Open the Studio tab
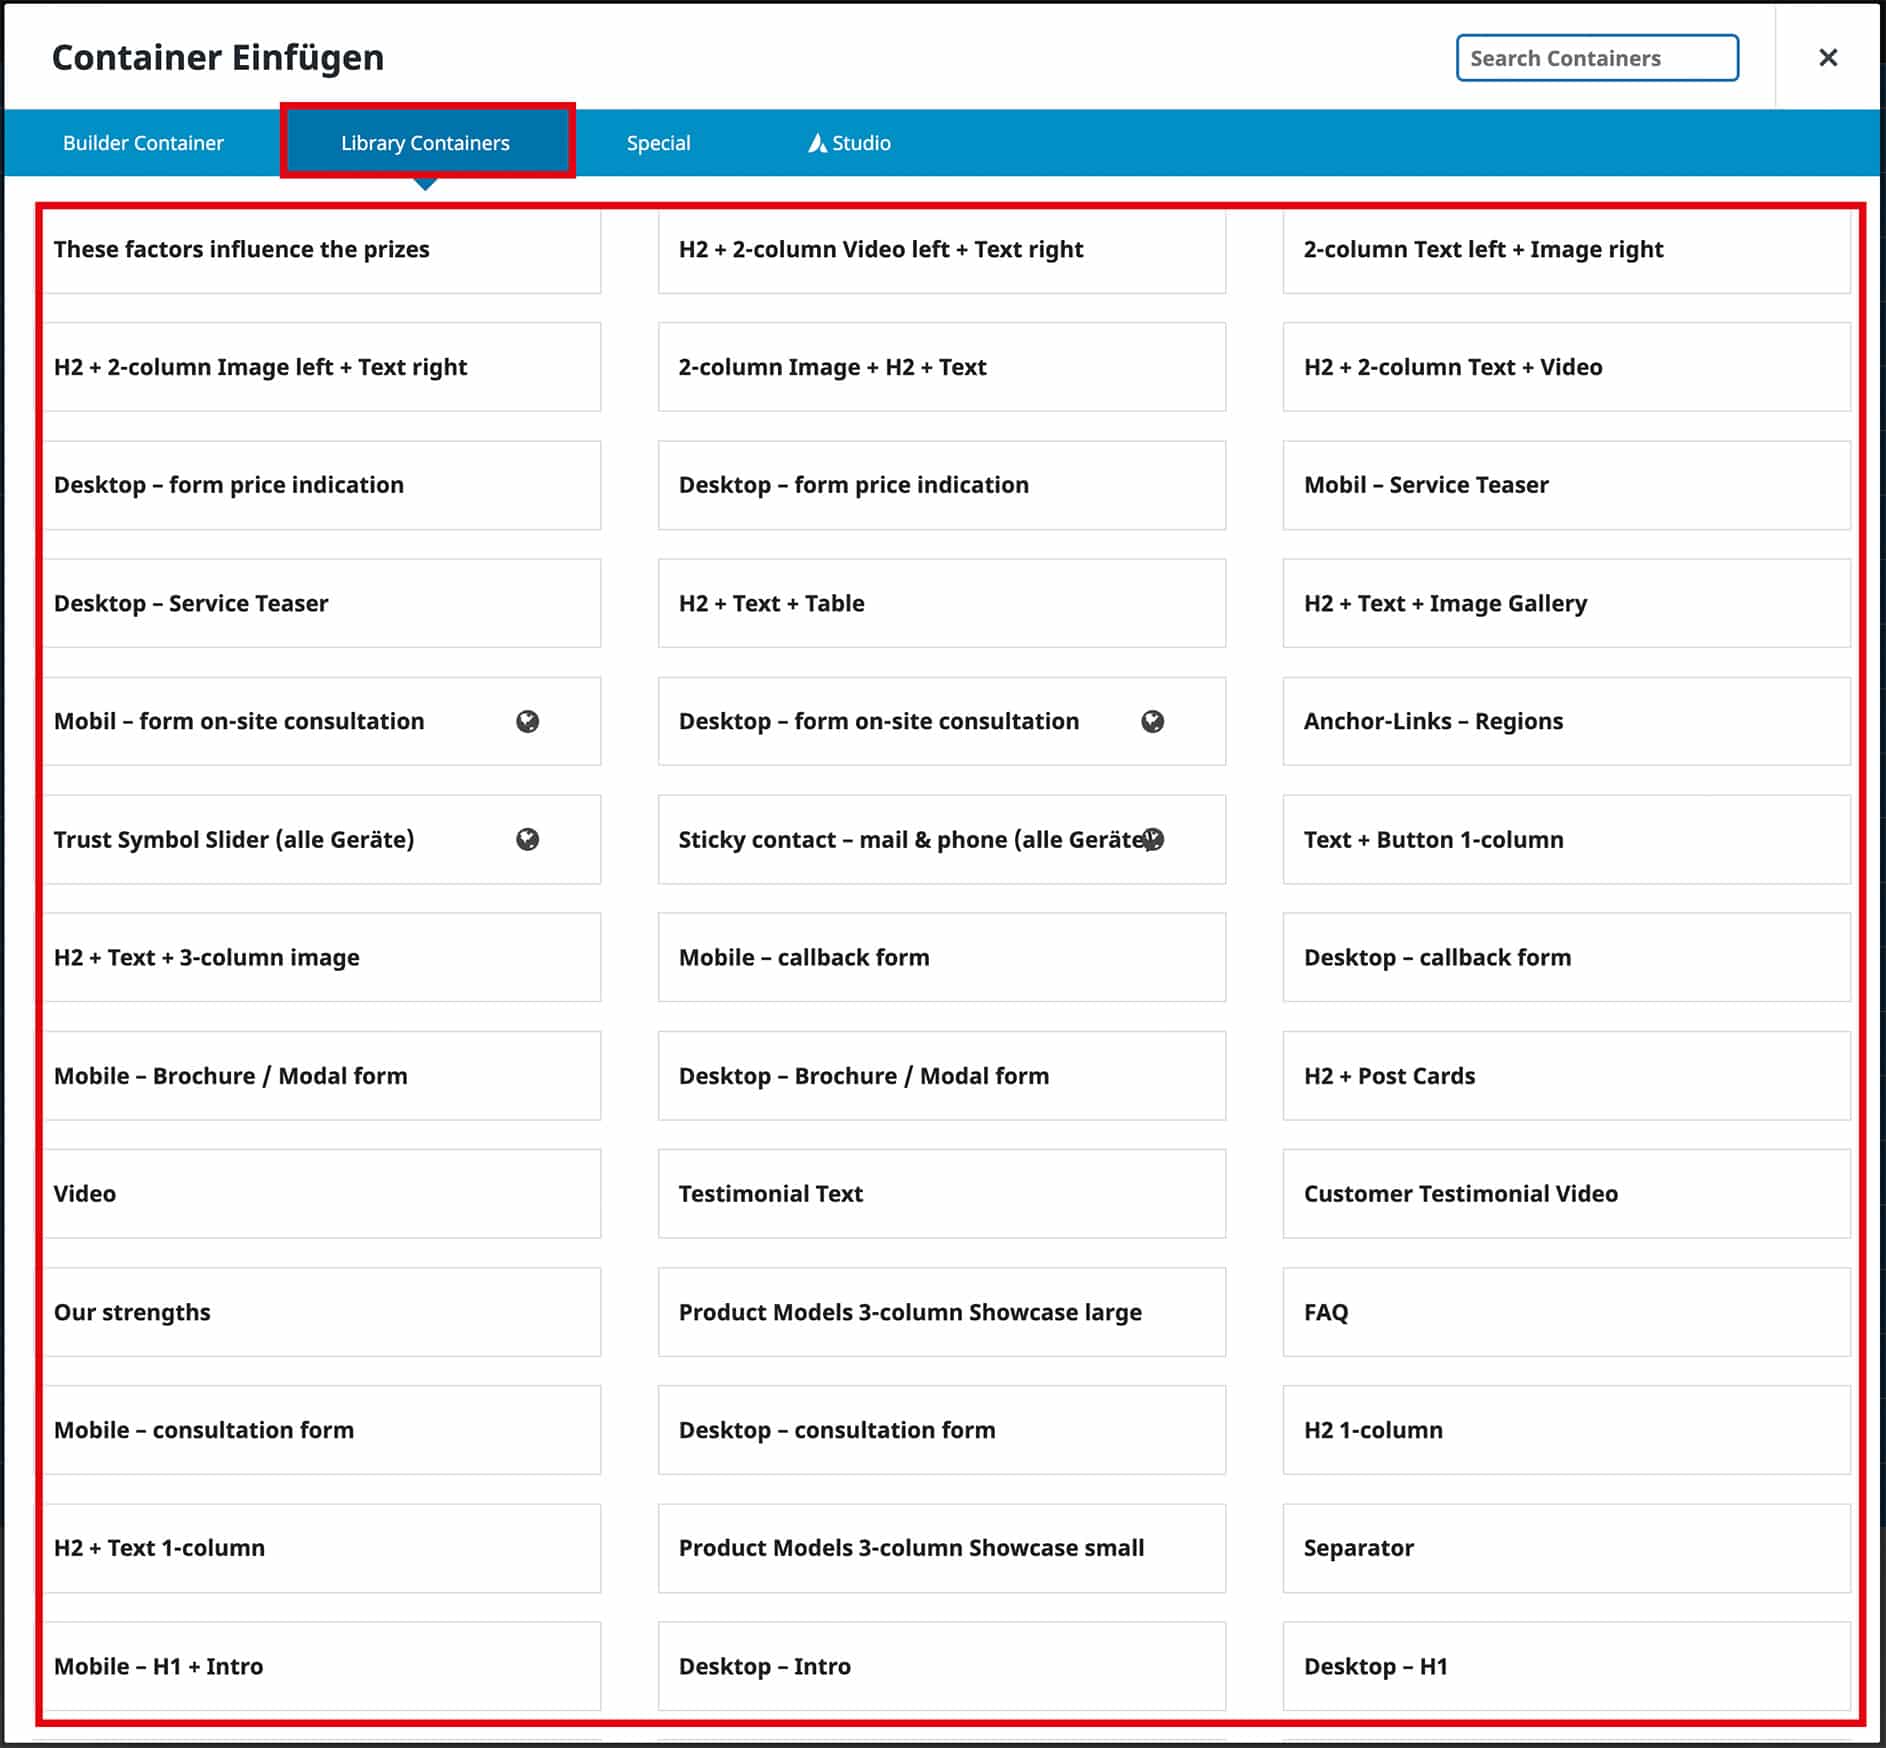The image size is (1886, 1748). (x=849, y=143)
